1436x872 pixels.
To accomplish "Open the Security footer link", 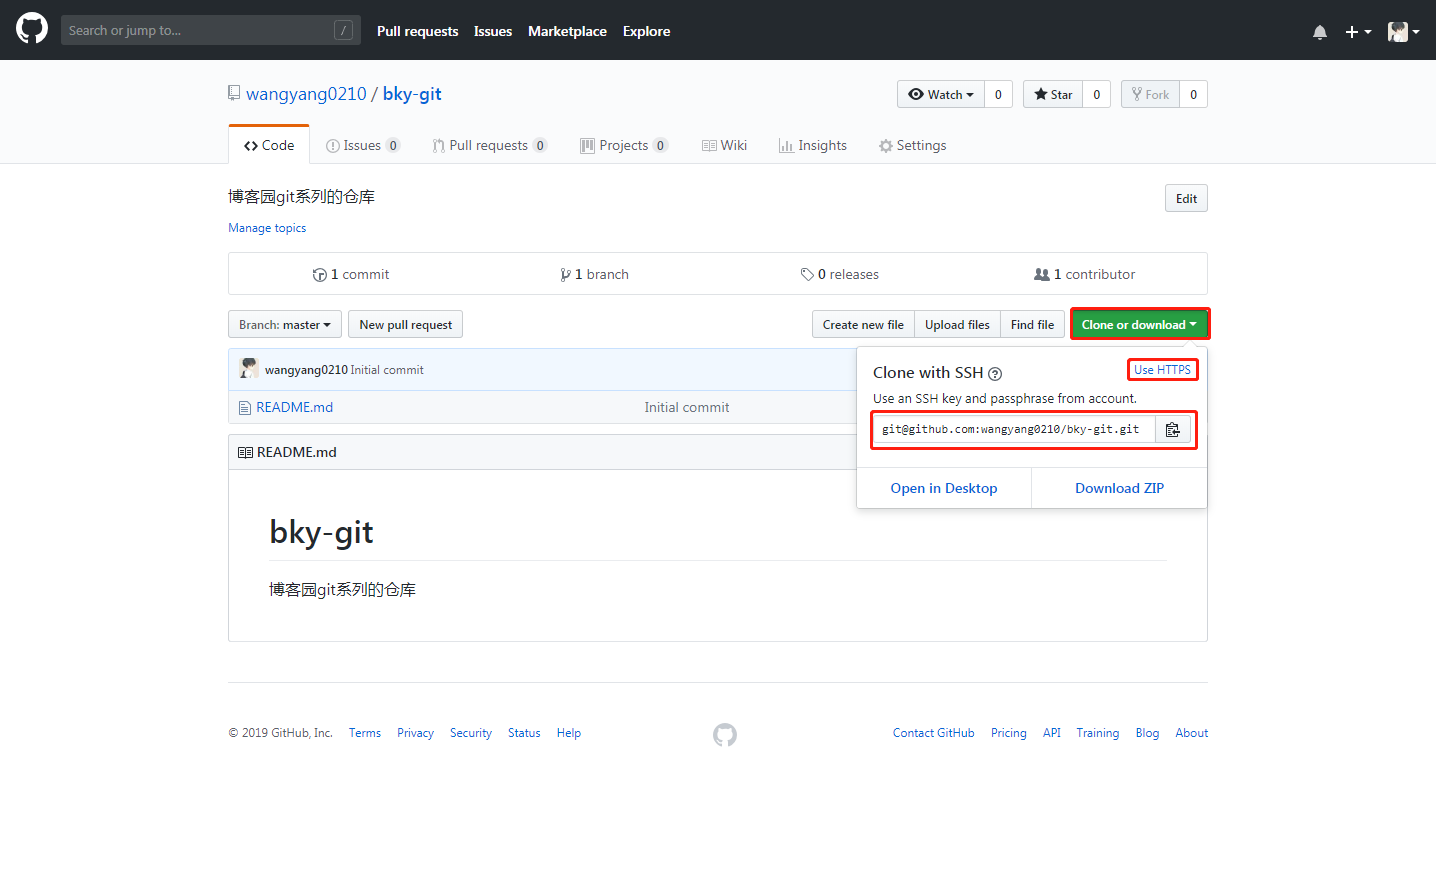I will [x=471, y=733].
